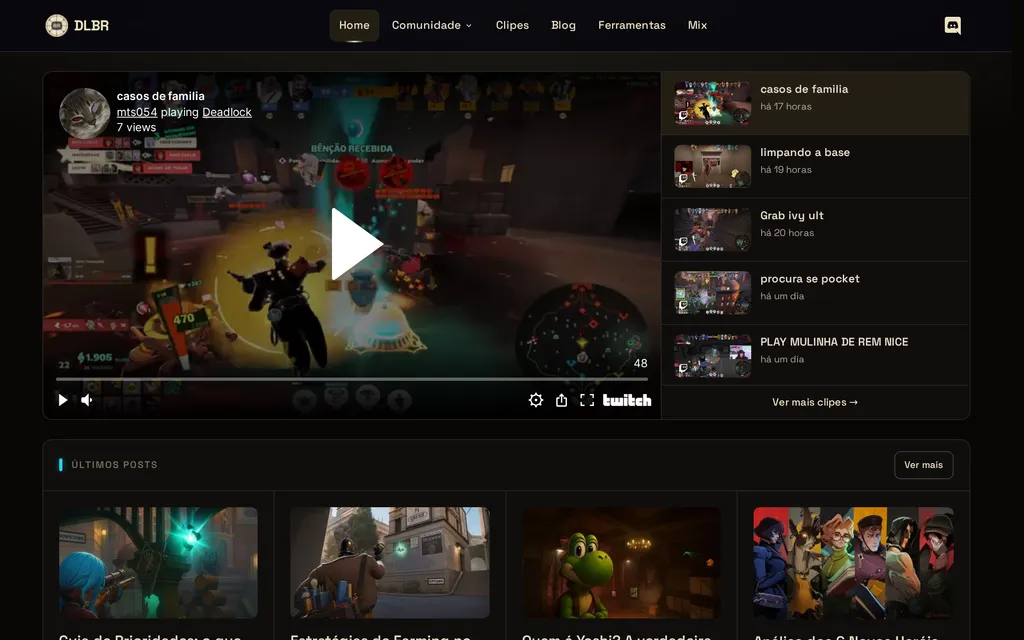Open the Clipes page
The image size is (1024, 640).
click(x=512, y=25)
